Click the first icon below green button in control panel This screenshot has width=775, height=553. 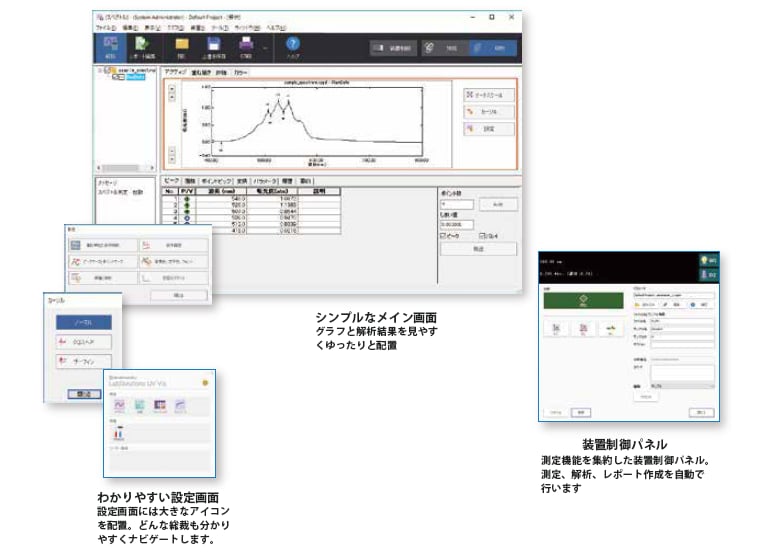[556, 329]
